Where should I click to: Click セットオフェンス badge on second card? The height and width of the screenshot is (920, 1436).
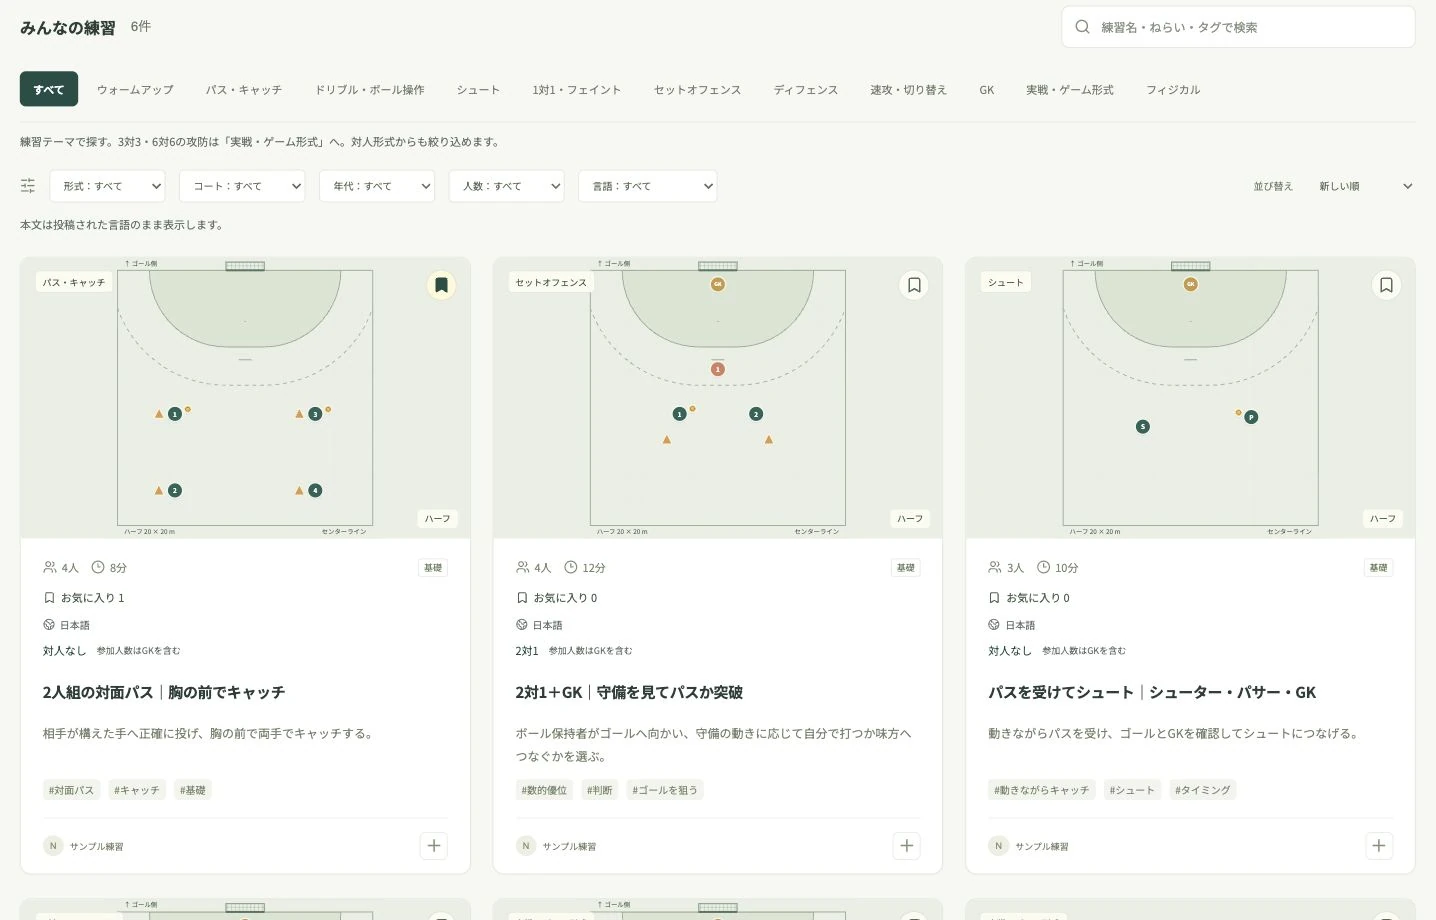click(x=551, y=283)
